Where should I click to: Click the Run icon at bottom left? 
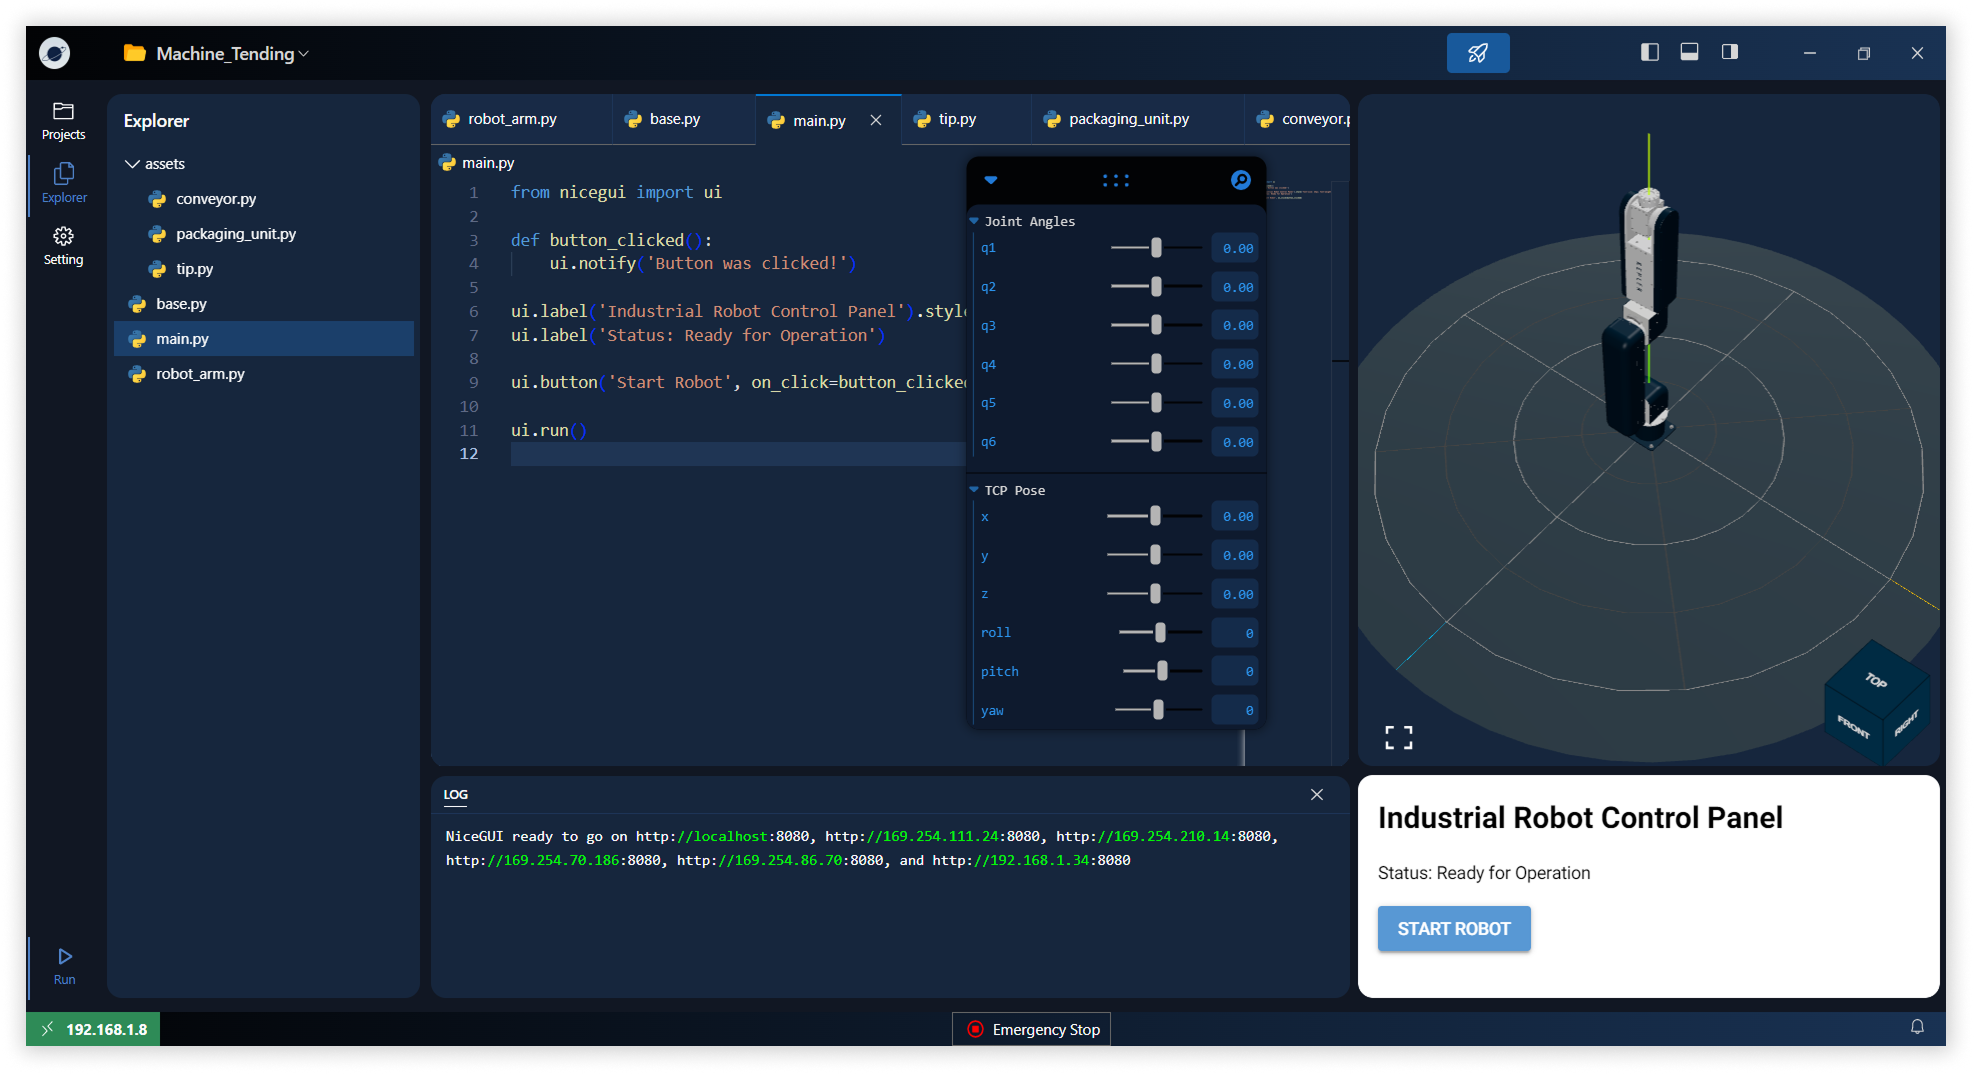pyautogui.click(x=63, y=963)
